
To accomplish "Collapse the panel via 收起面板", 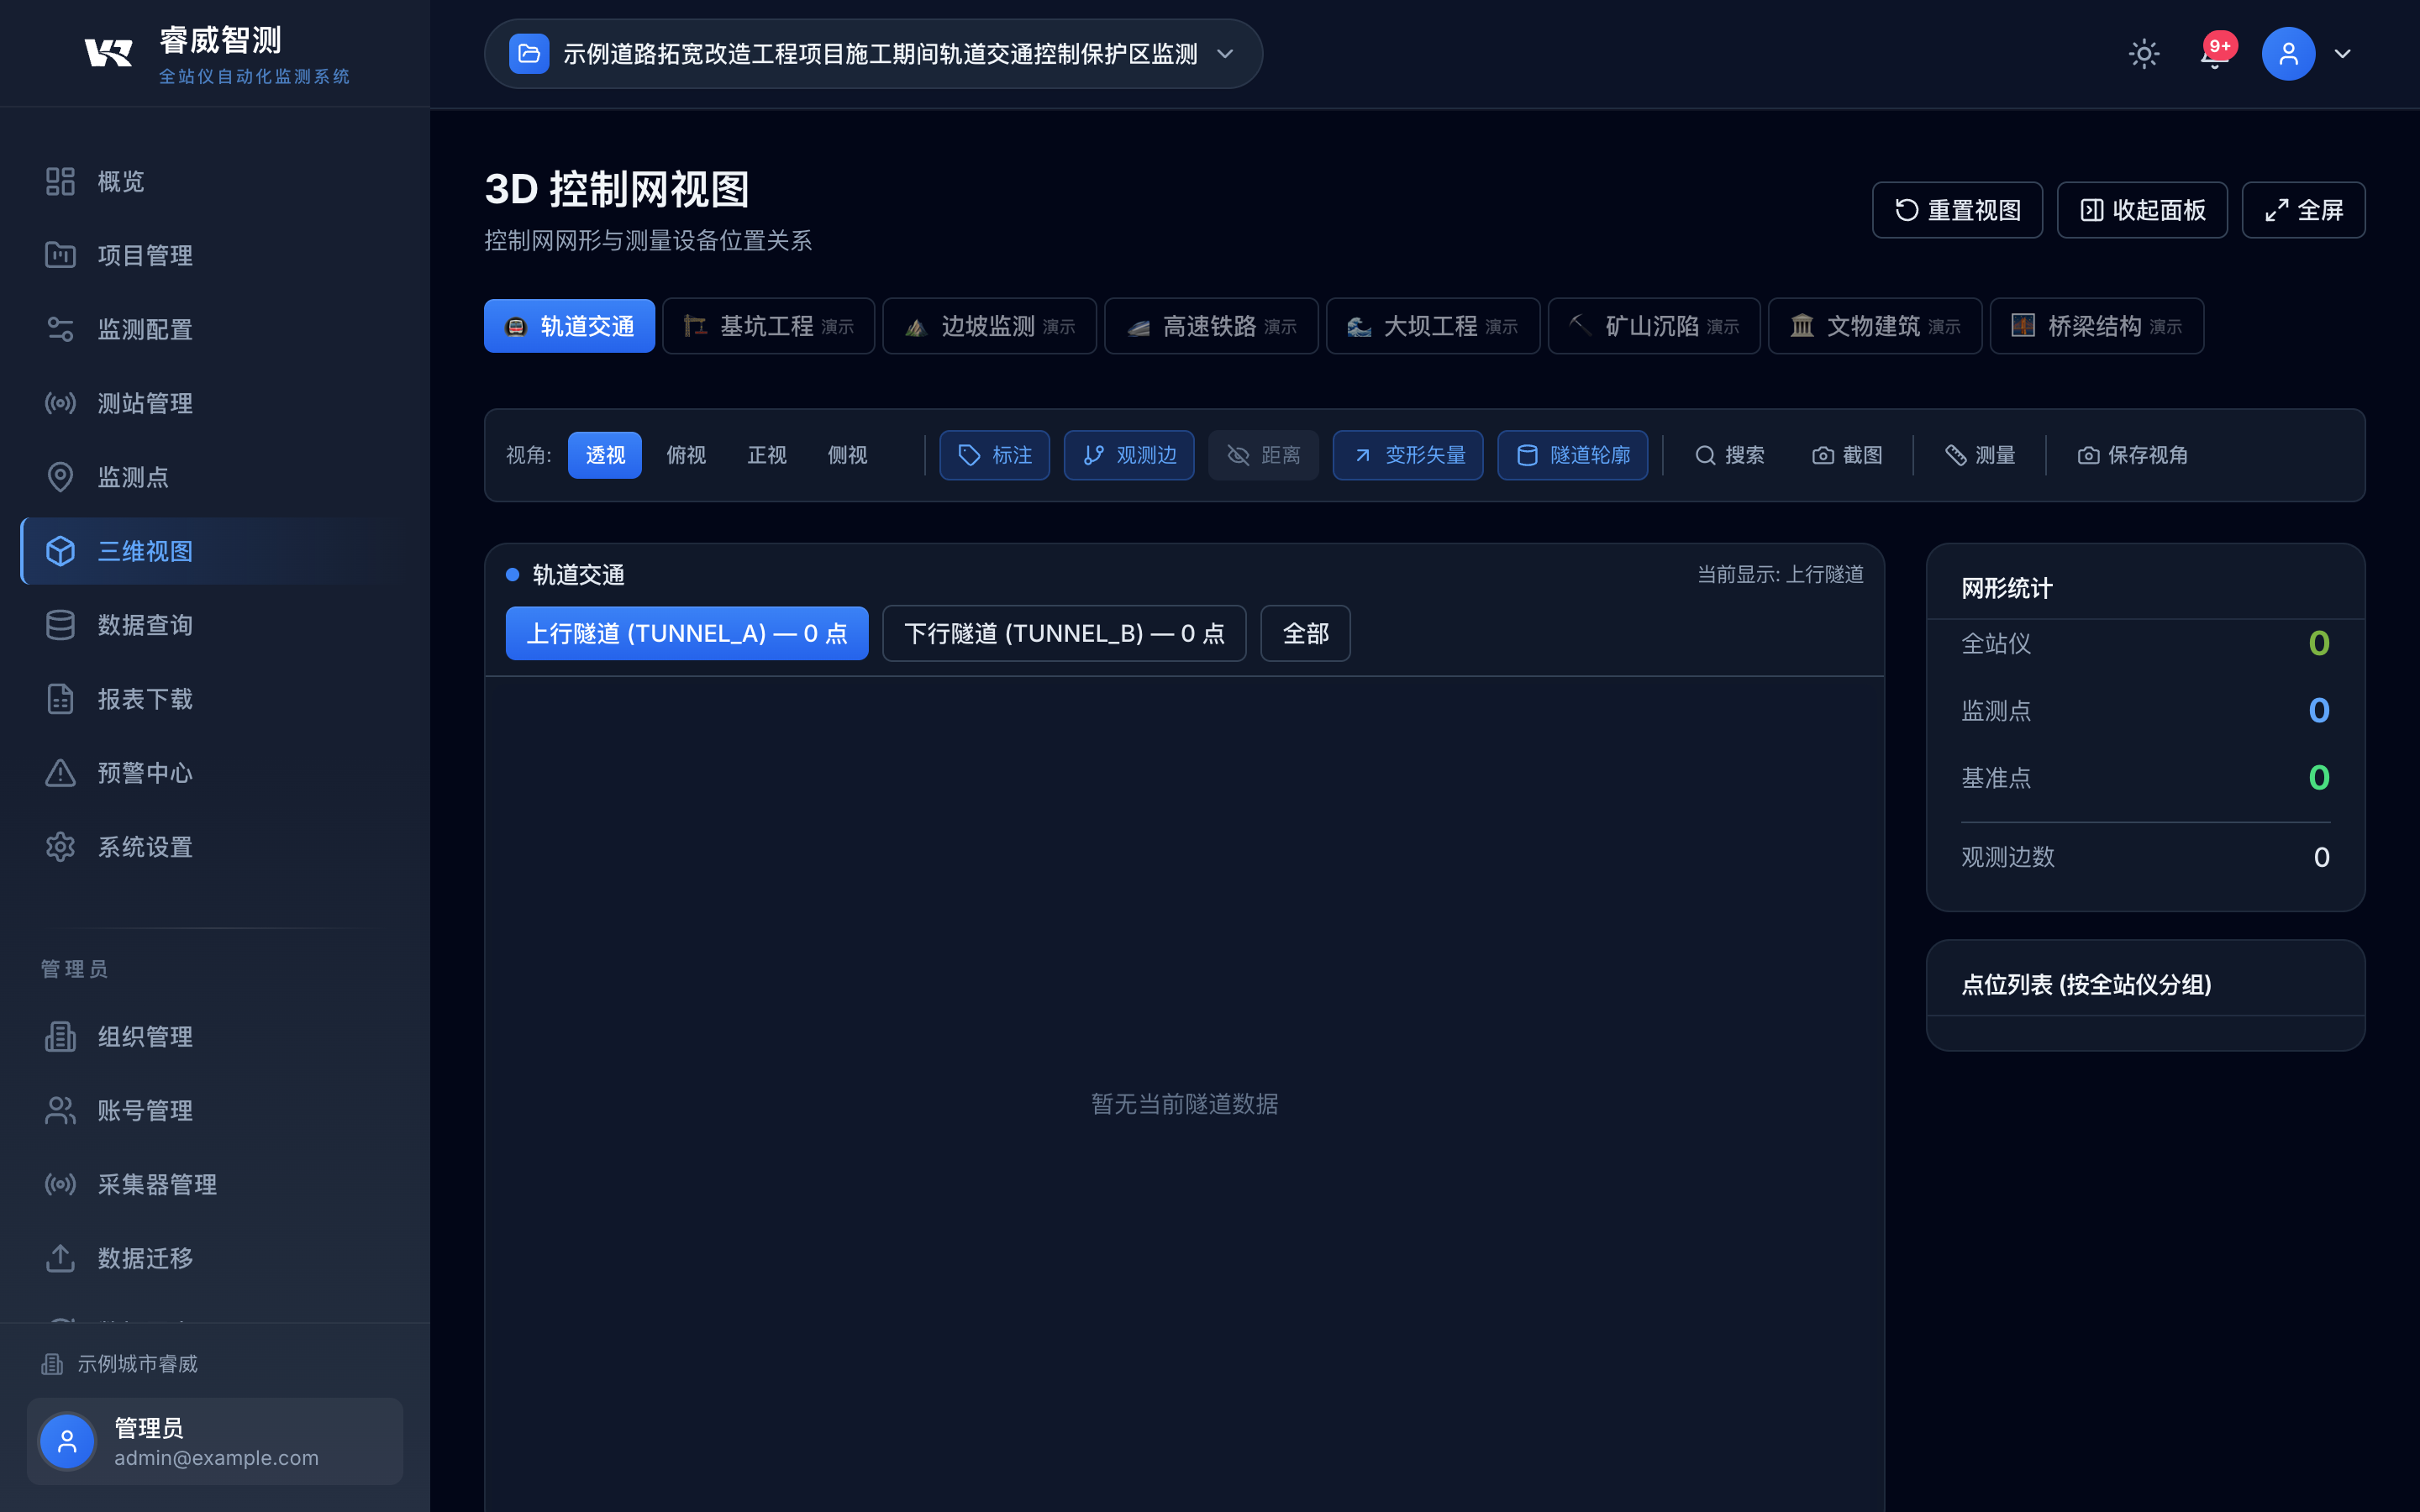I will pos(2140,209).
